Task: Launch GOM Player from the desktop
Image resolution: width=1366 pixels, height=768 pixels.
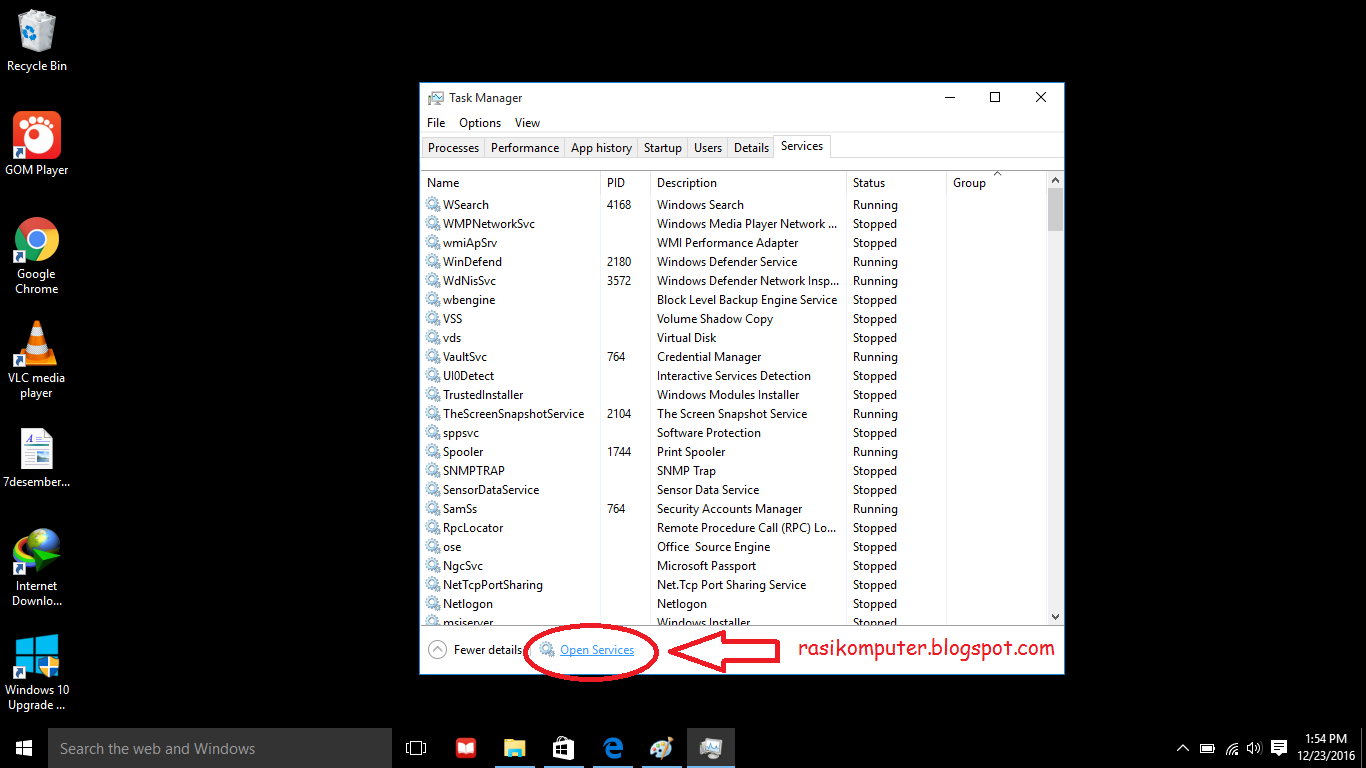Action: coord(36,136)
